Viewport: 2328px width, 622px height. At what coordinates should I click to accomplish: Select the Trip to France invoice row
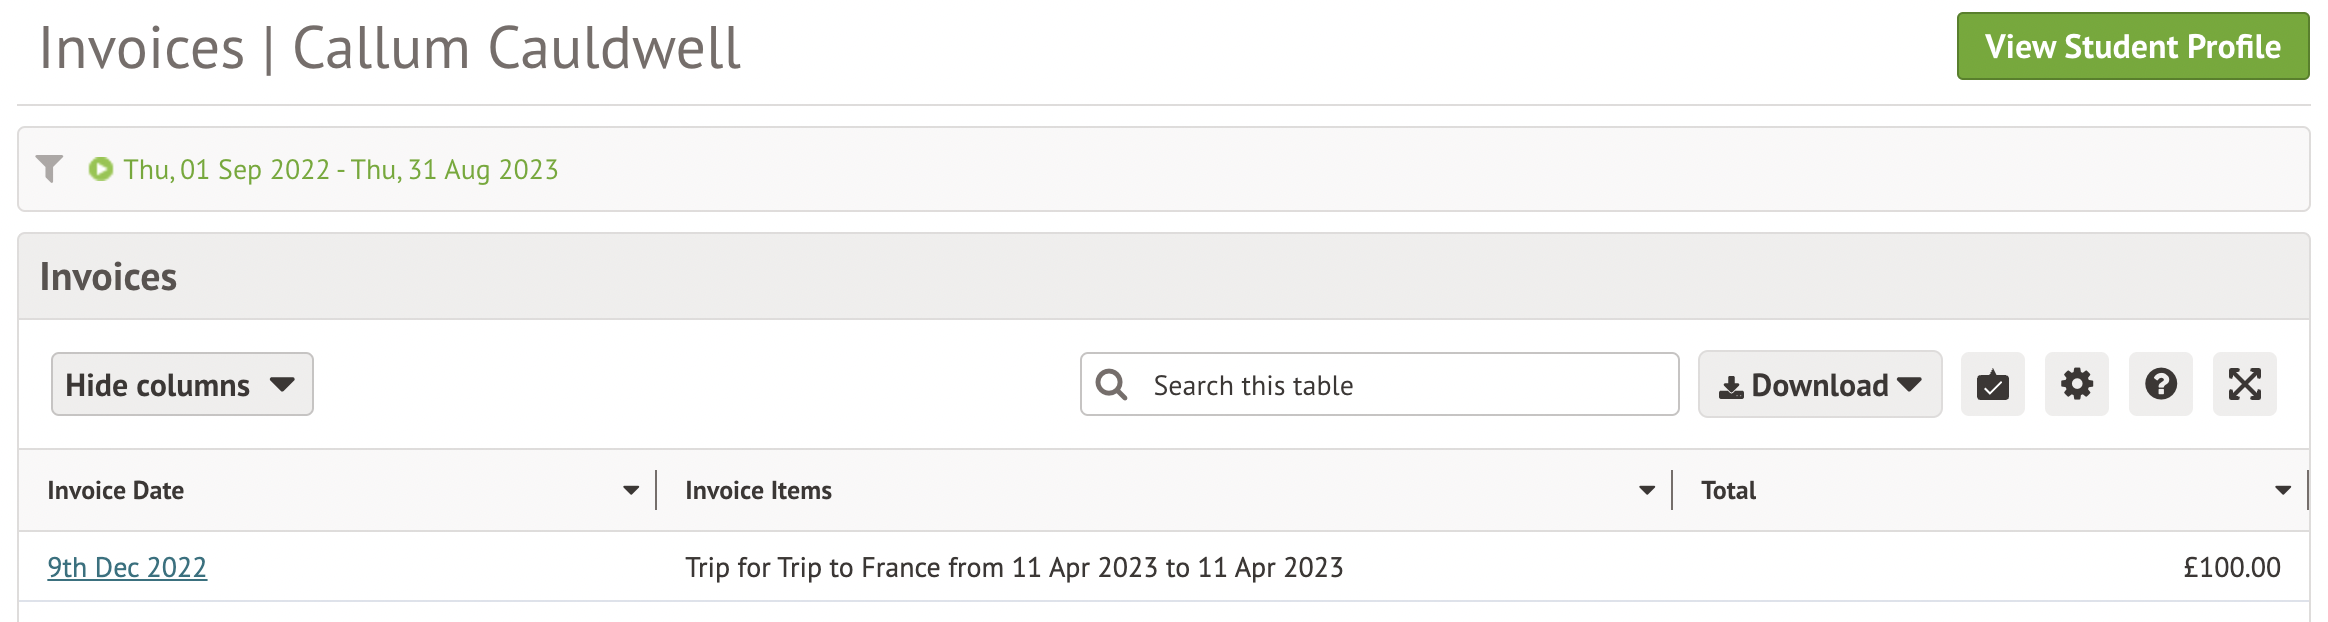(x=1014, y=568)
